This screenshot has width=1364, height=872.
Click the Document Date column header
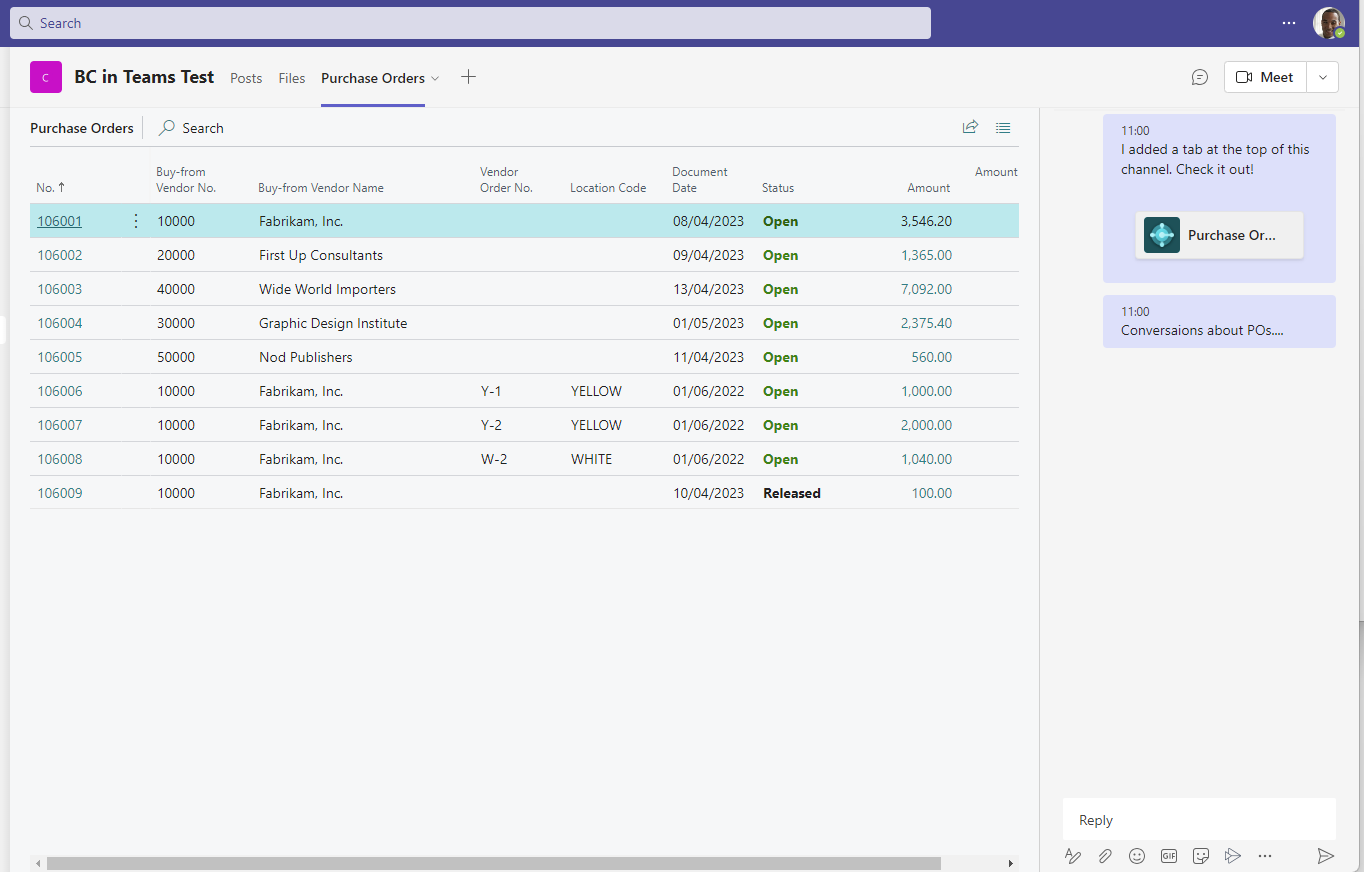pos(700,180)
